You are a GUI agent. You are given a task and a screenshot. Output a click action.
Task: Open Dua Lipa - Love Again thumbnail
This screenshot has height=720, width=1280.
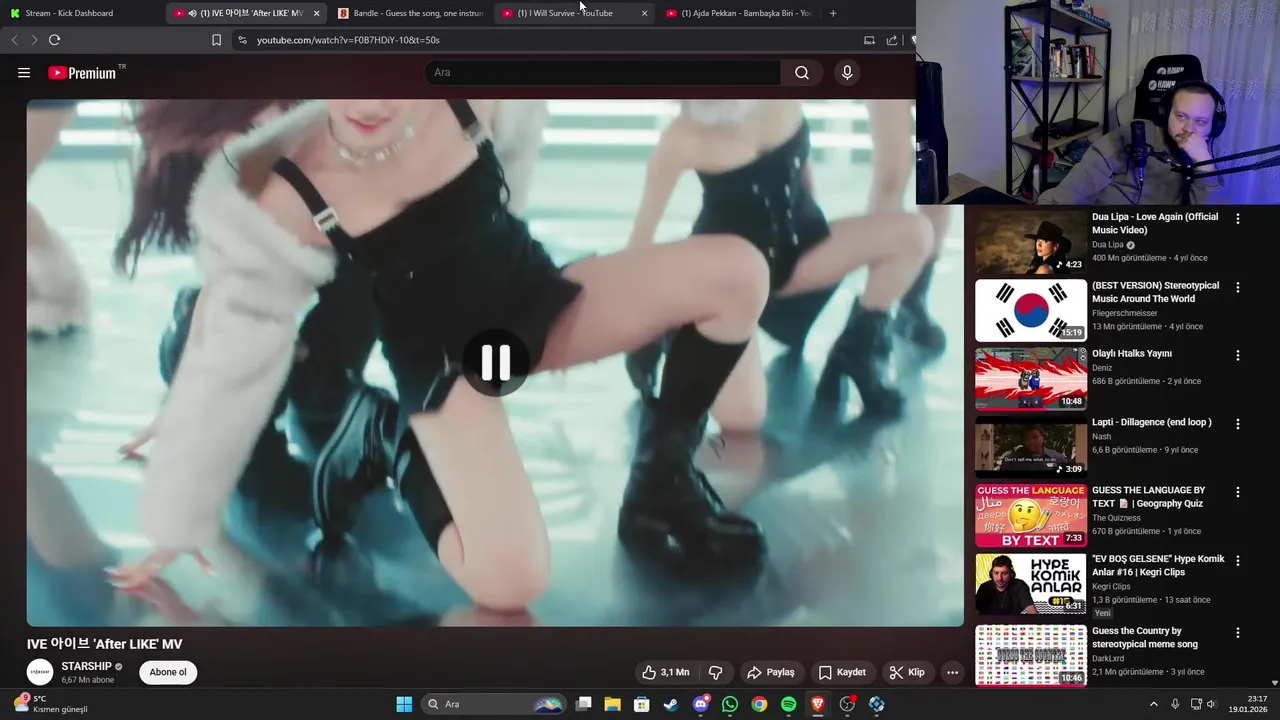tap(1030, 242)
